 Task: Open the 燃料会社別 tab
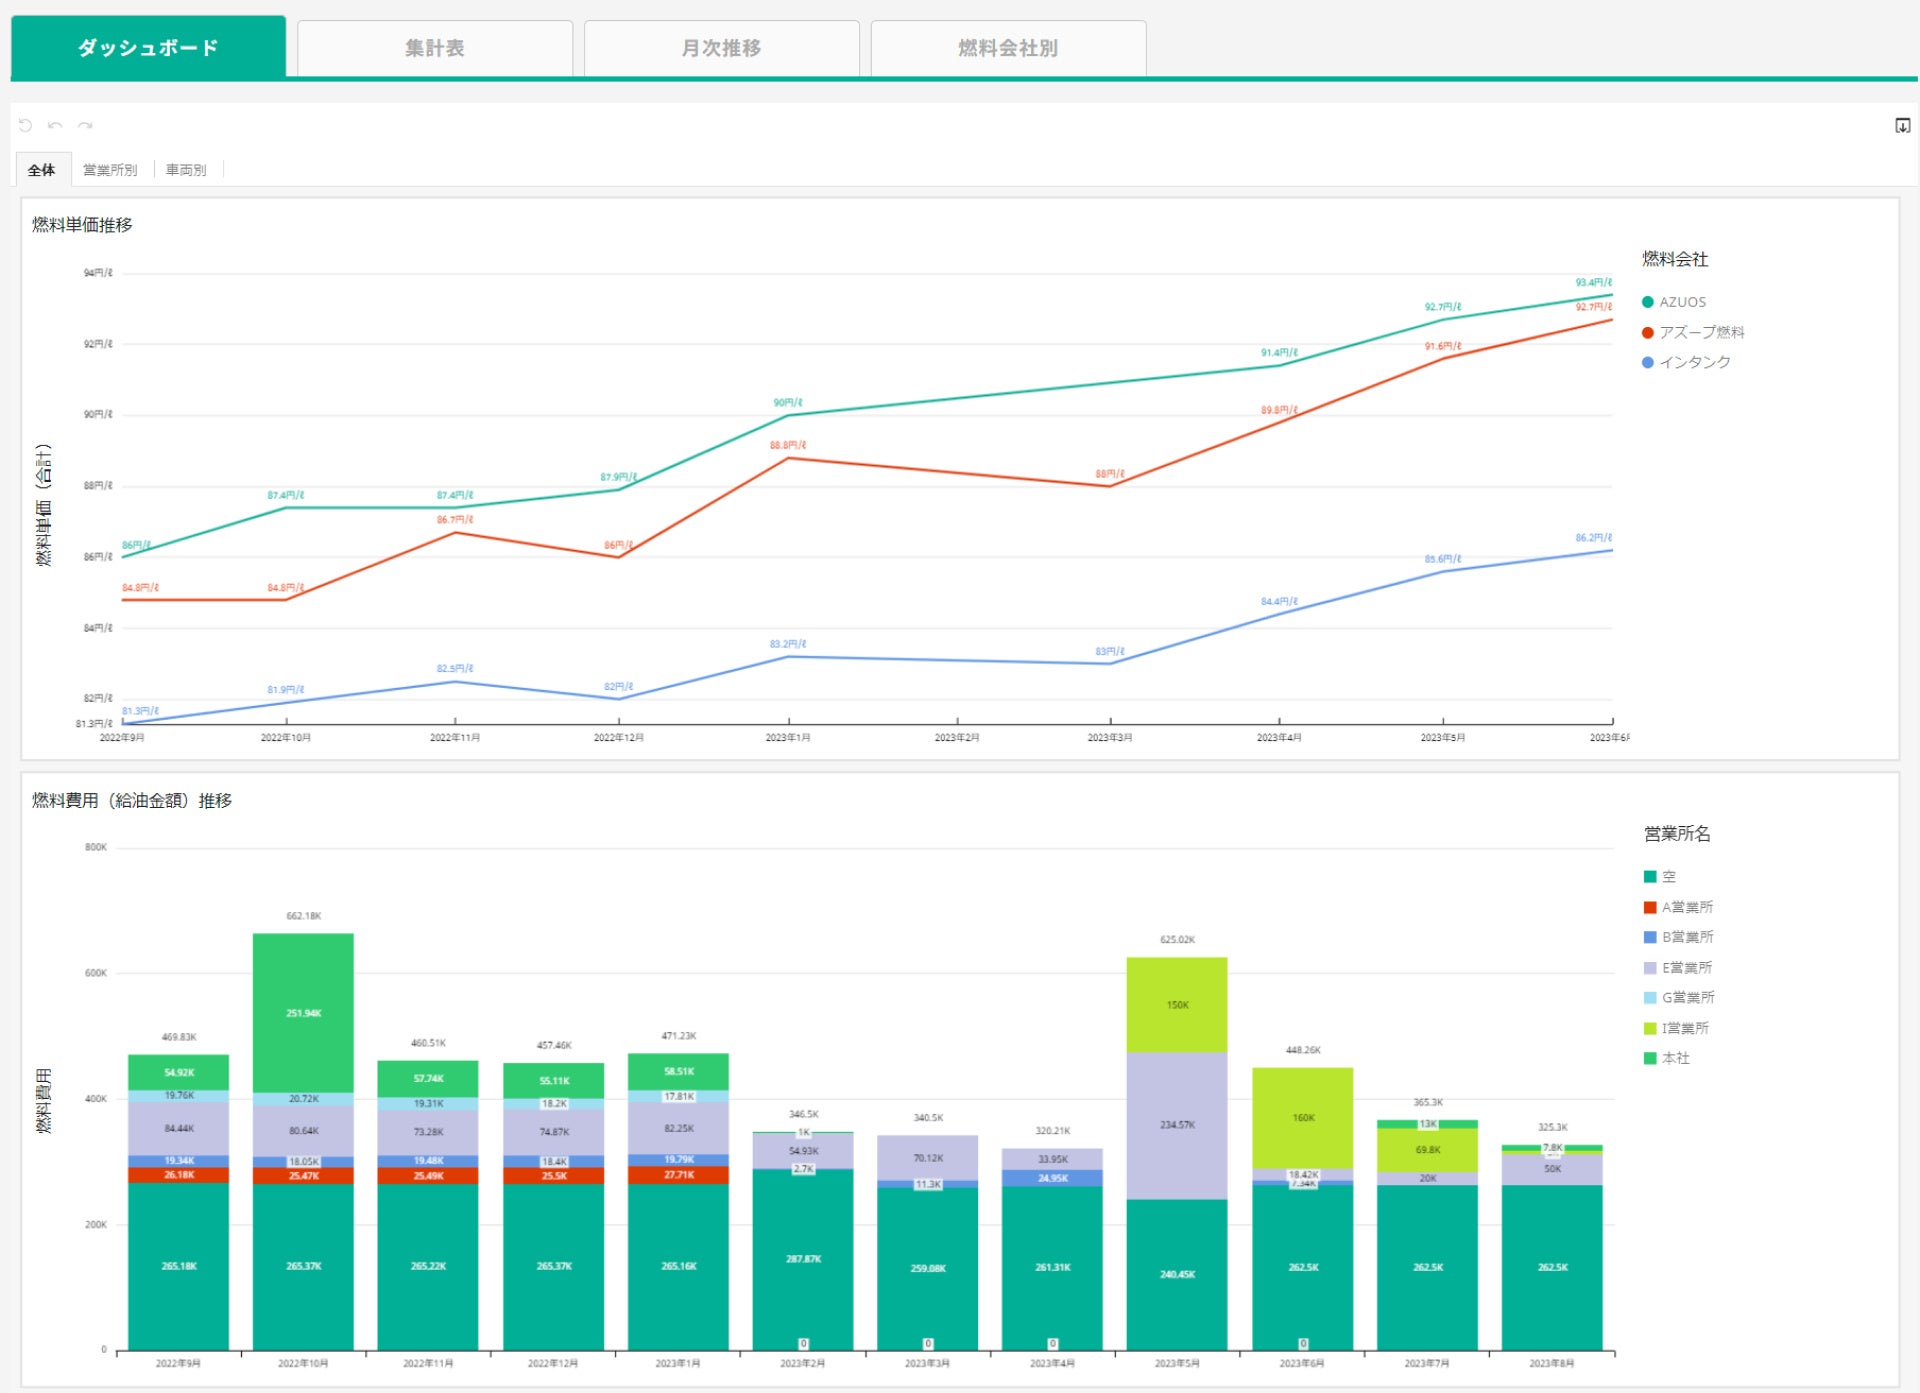1008,48
